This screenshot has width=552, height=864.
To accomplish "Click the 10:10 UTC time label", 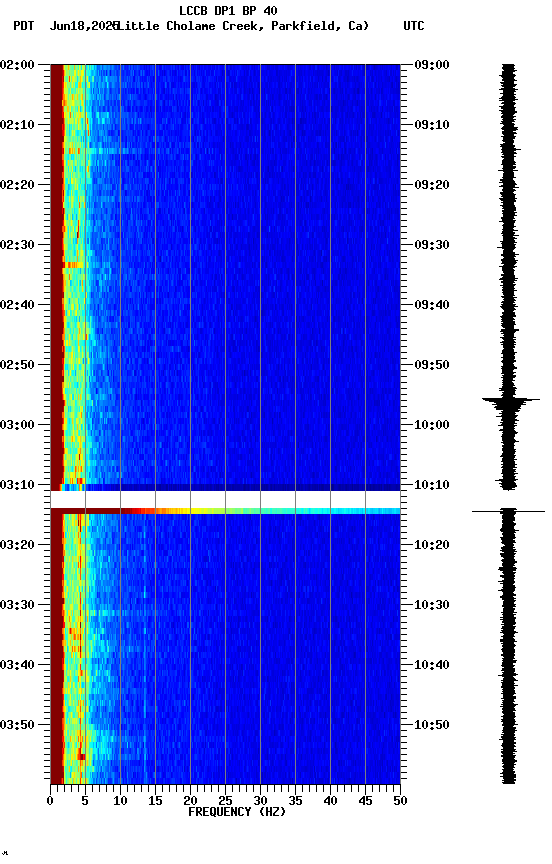I will pos(432,485).
